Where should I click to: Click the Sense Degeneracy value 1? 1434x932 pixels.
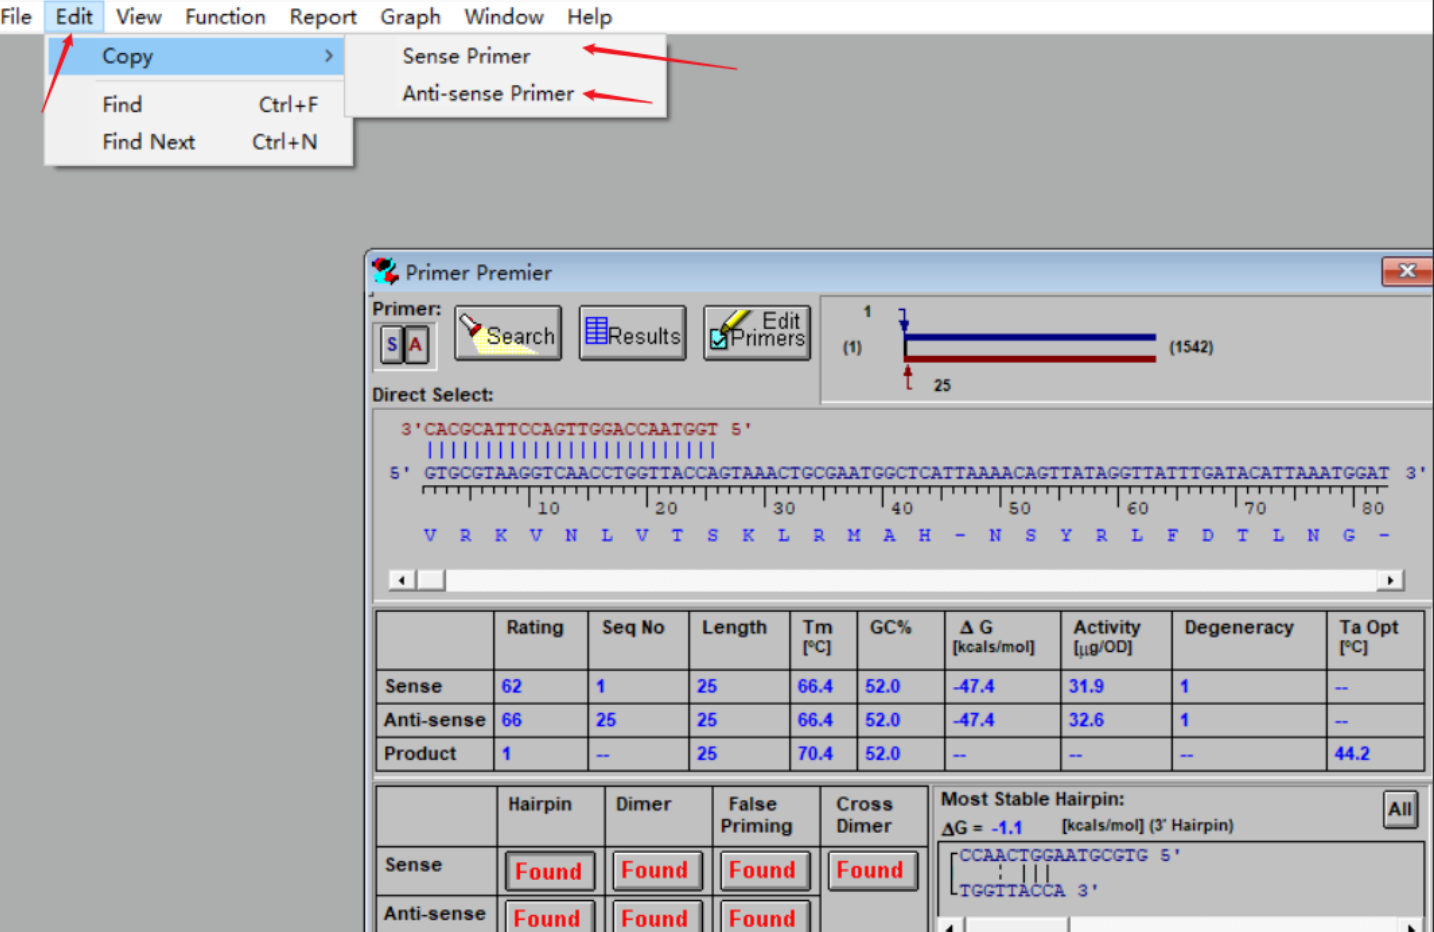1185,686
